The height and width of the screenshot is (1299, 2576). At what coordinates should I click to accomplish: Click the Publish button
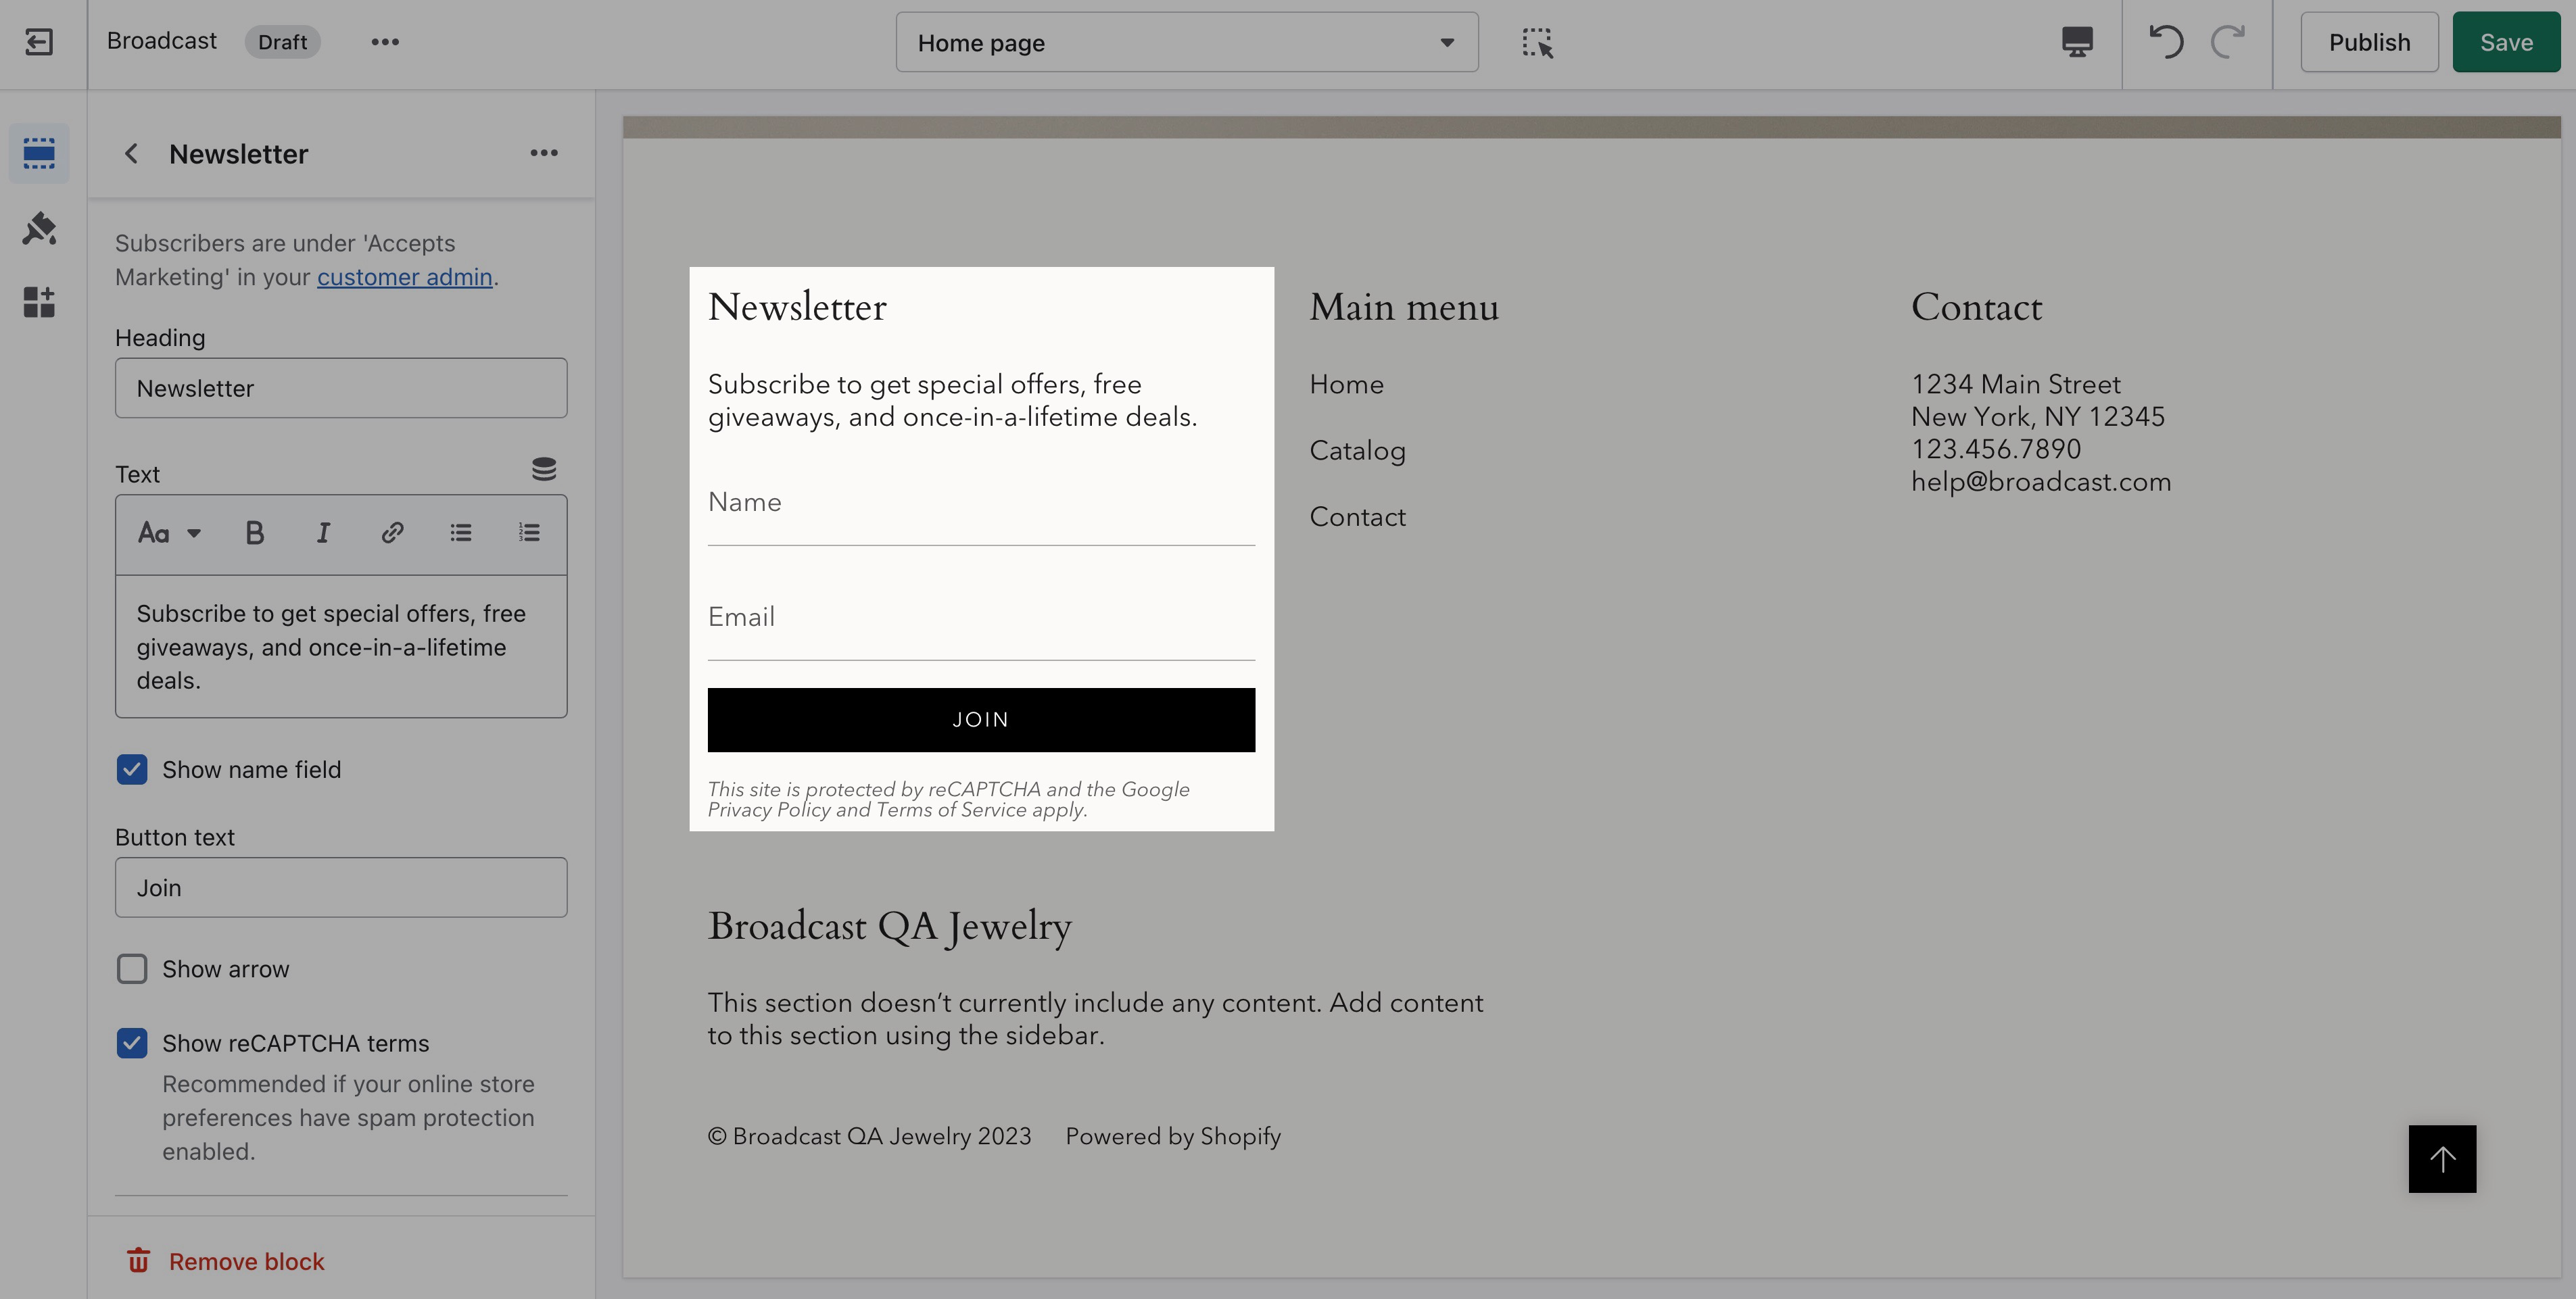click(2368, 42)
